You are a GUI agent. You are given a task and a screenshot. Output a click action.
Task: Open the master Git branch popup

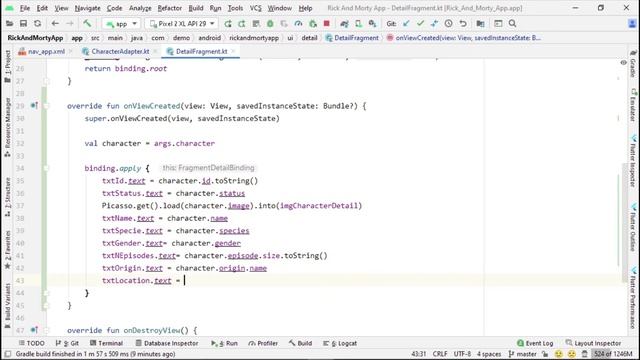coord(522,354)
